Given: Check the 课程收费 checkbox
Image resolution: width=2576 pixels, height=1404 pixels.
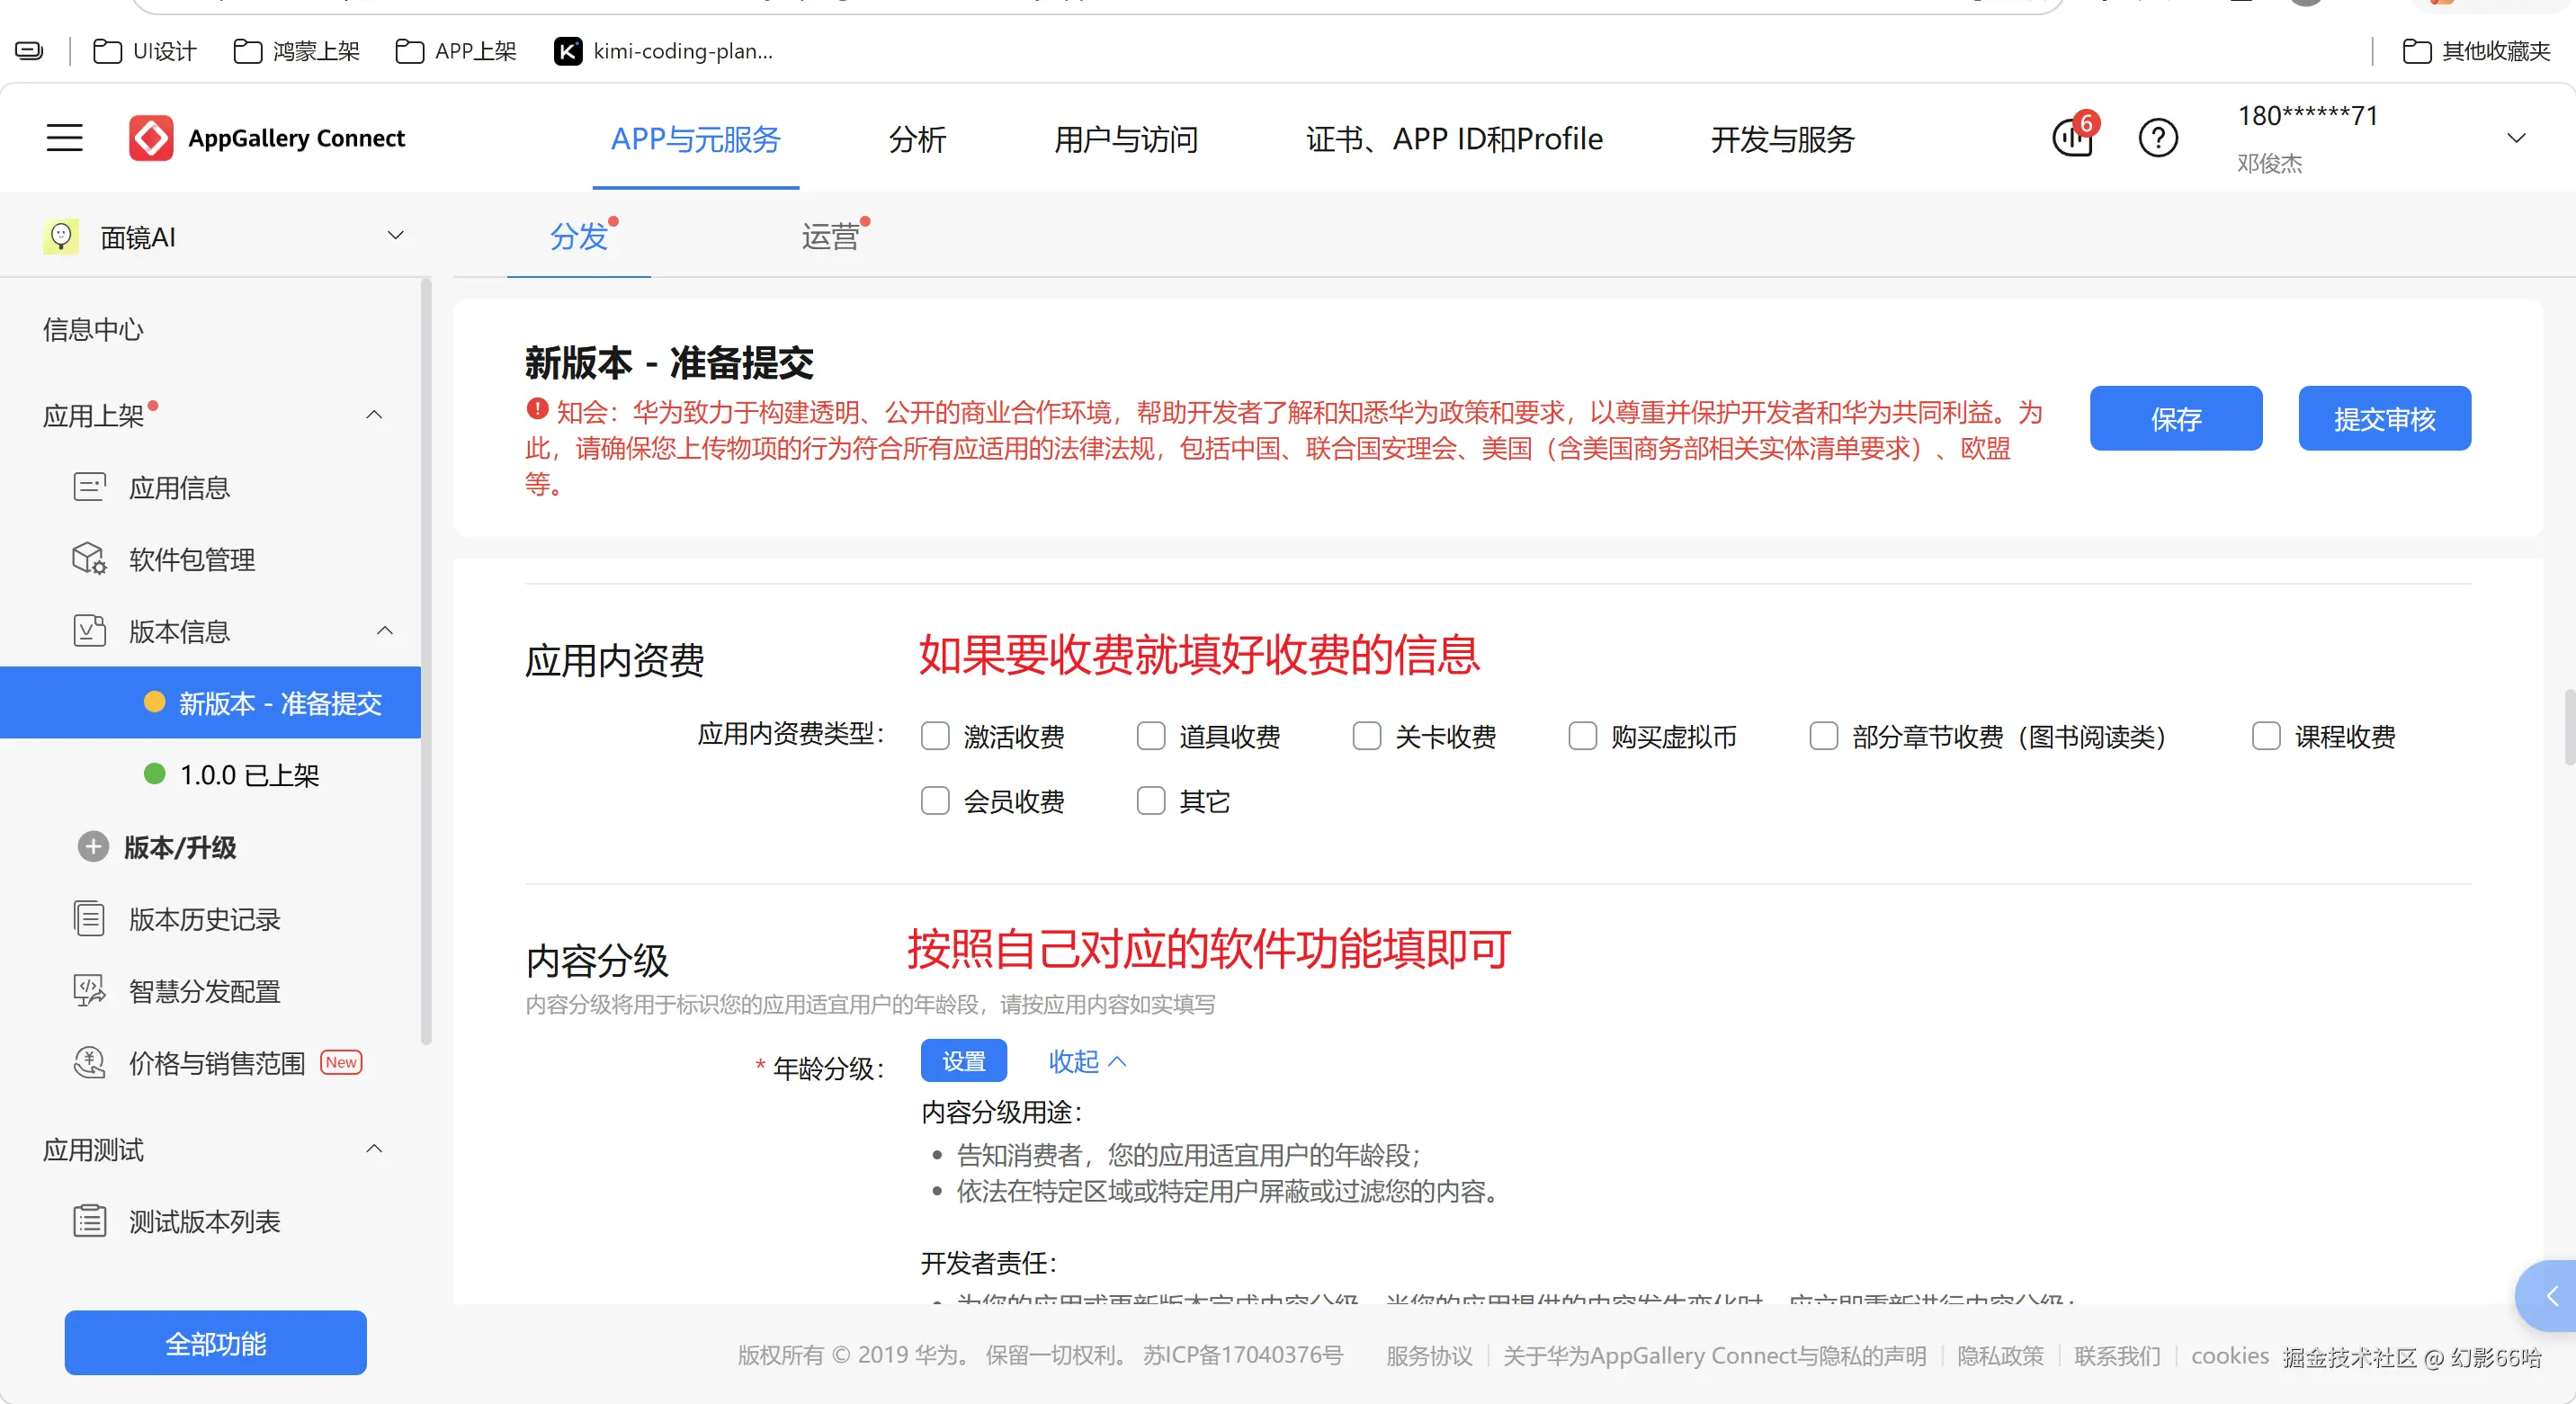Looking at the screenshot, I should 2266,736.
